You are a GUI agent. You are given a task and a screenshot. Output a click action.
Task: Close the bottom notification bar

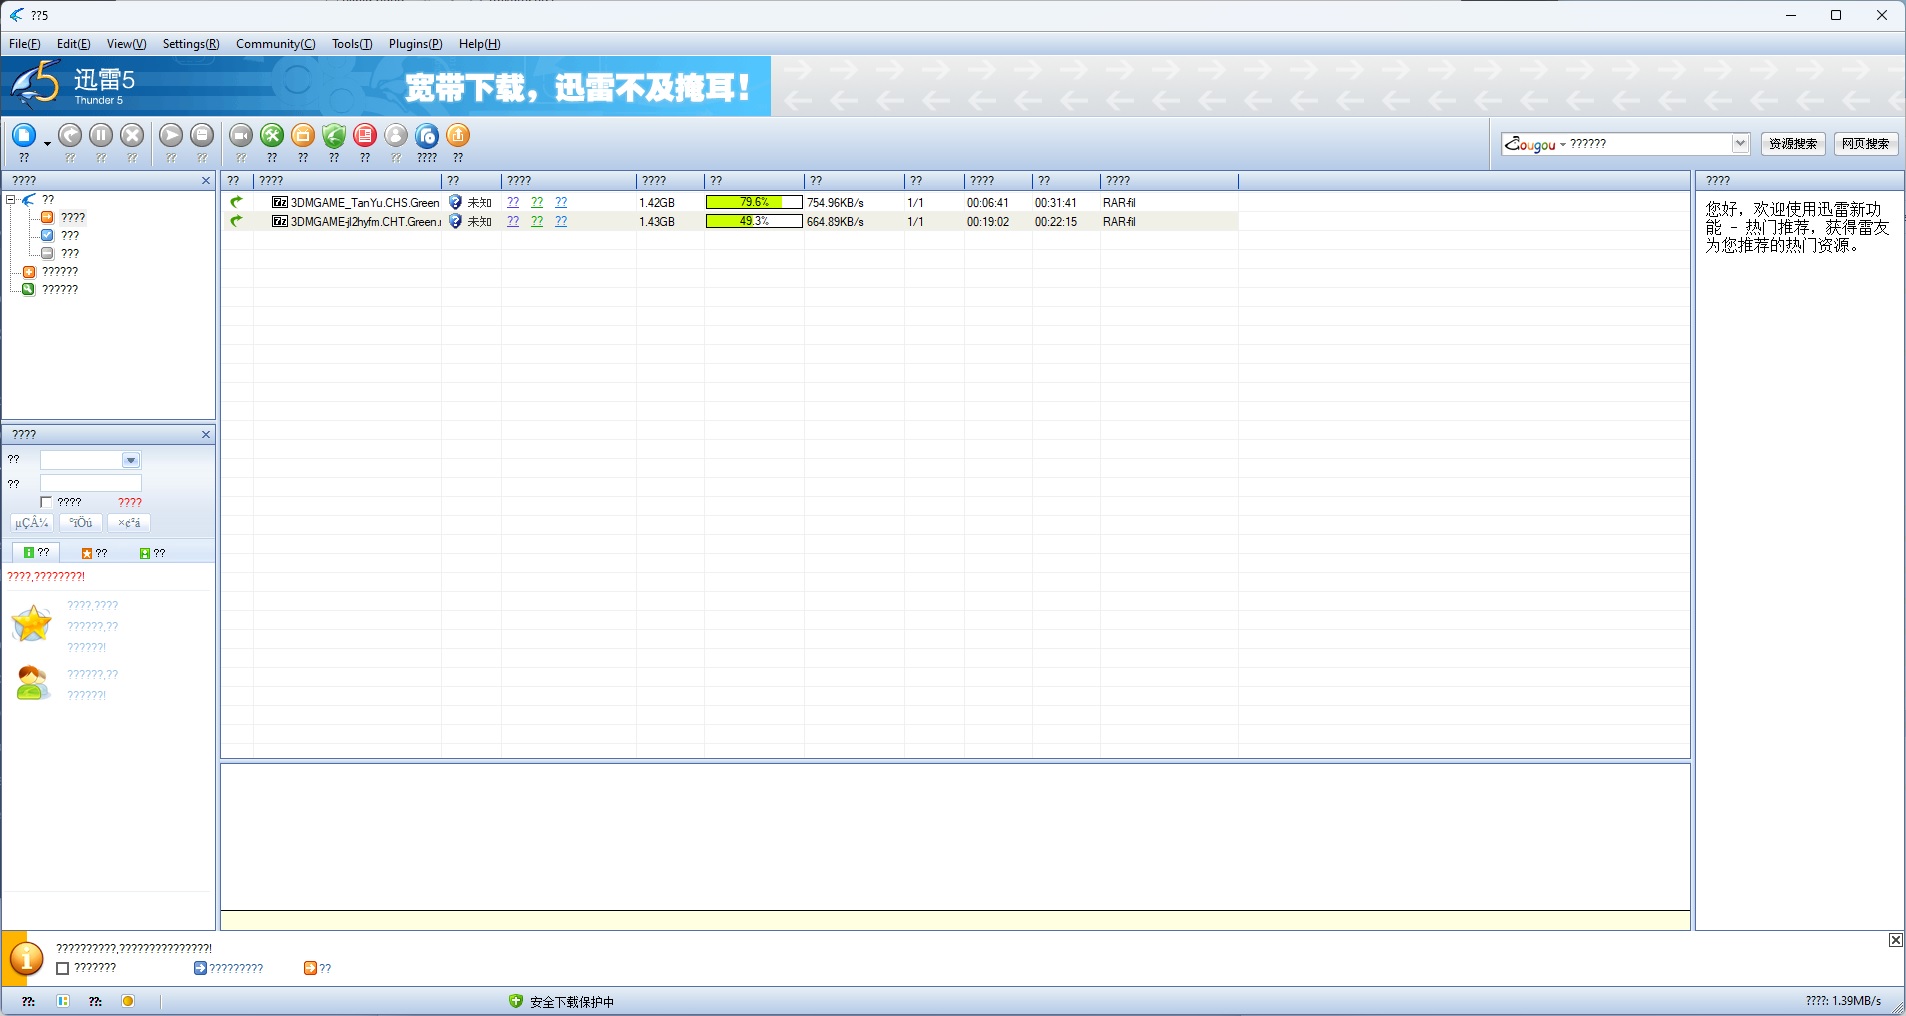(x=1895, y=940)
